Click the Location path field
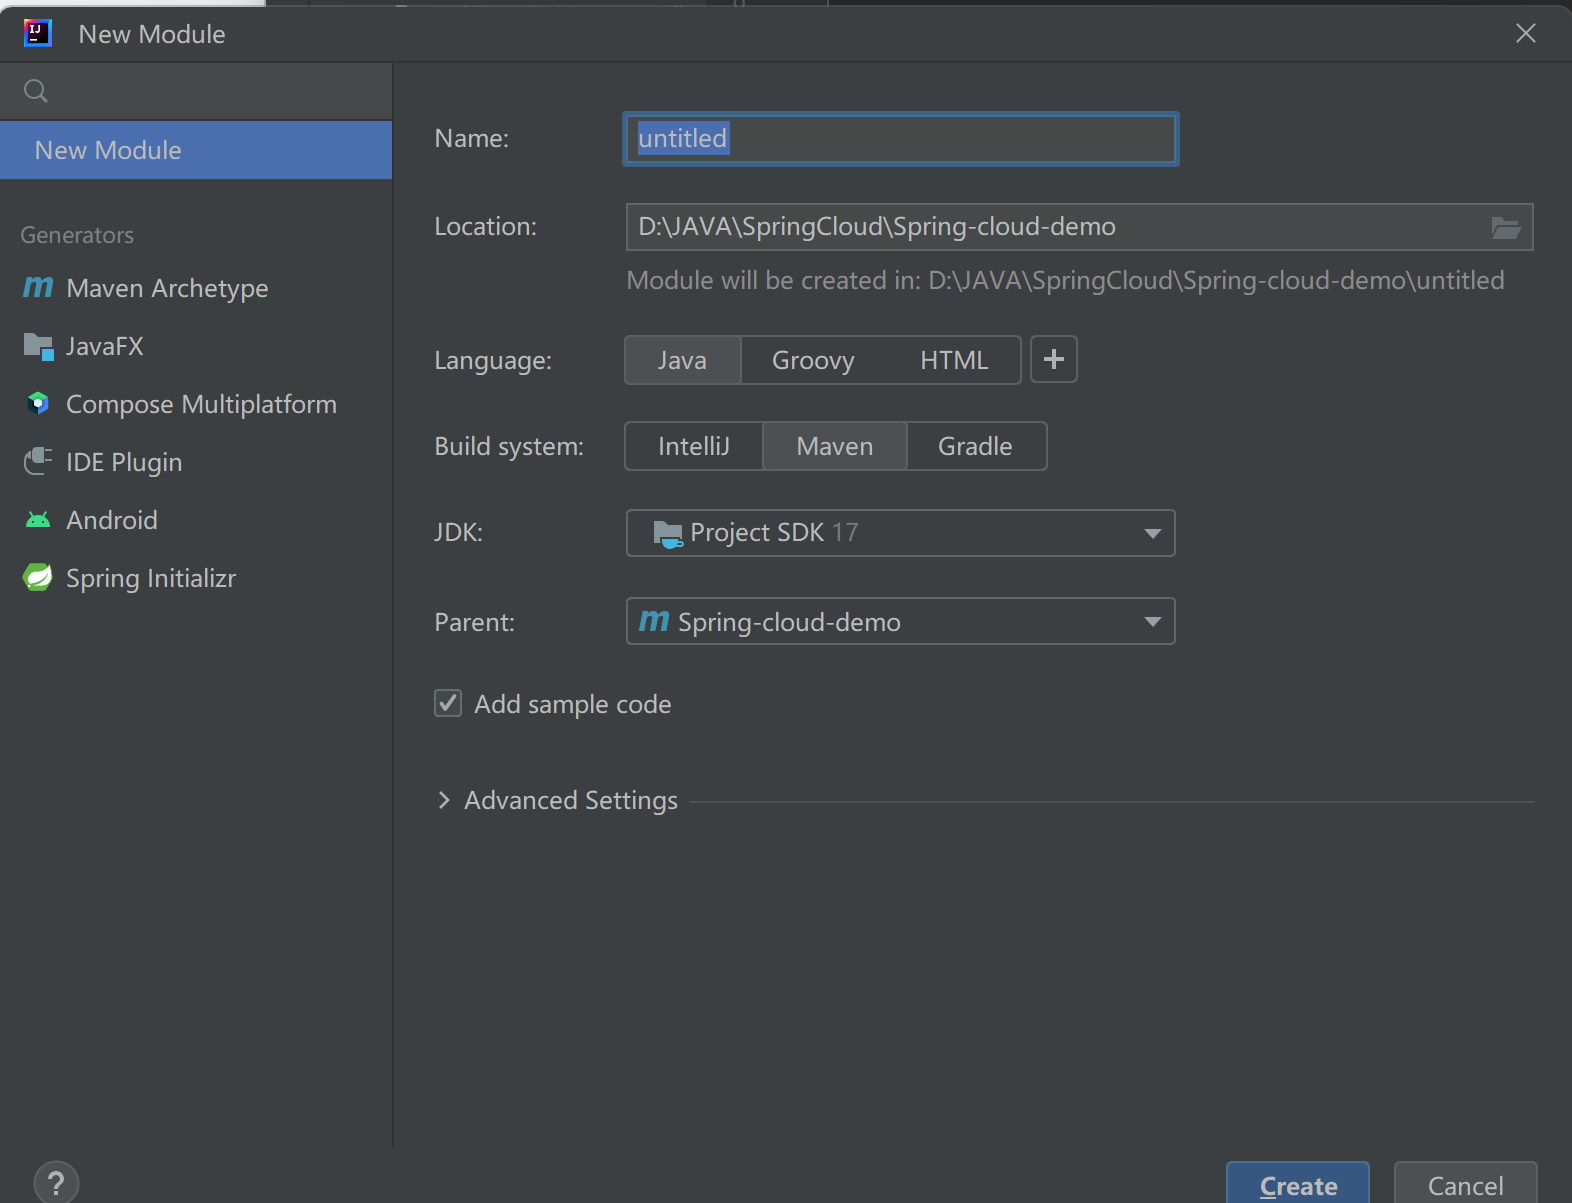The width and height of the screenshot is (1572, 1203). pyautogui.click(x=1079, y=227)
